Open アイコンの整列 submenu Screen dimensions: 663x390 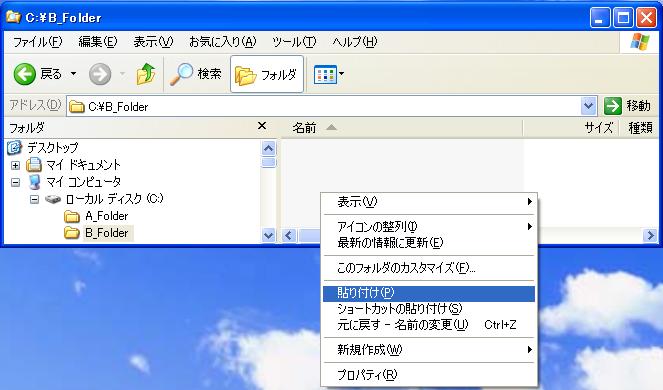point(429,227)
